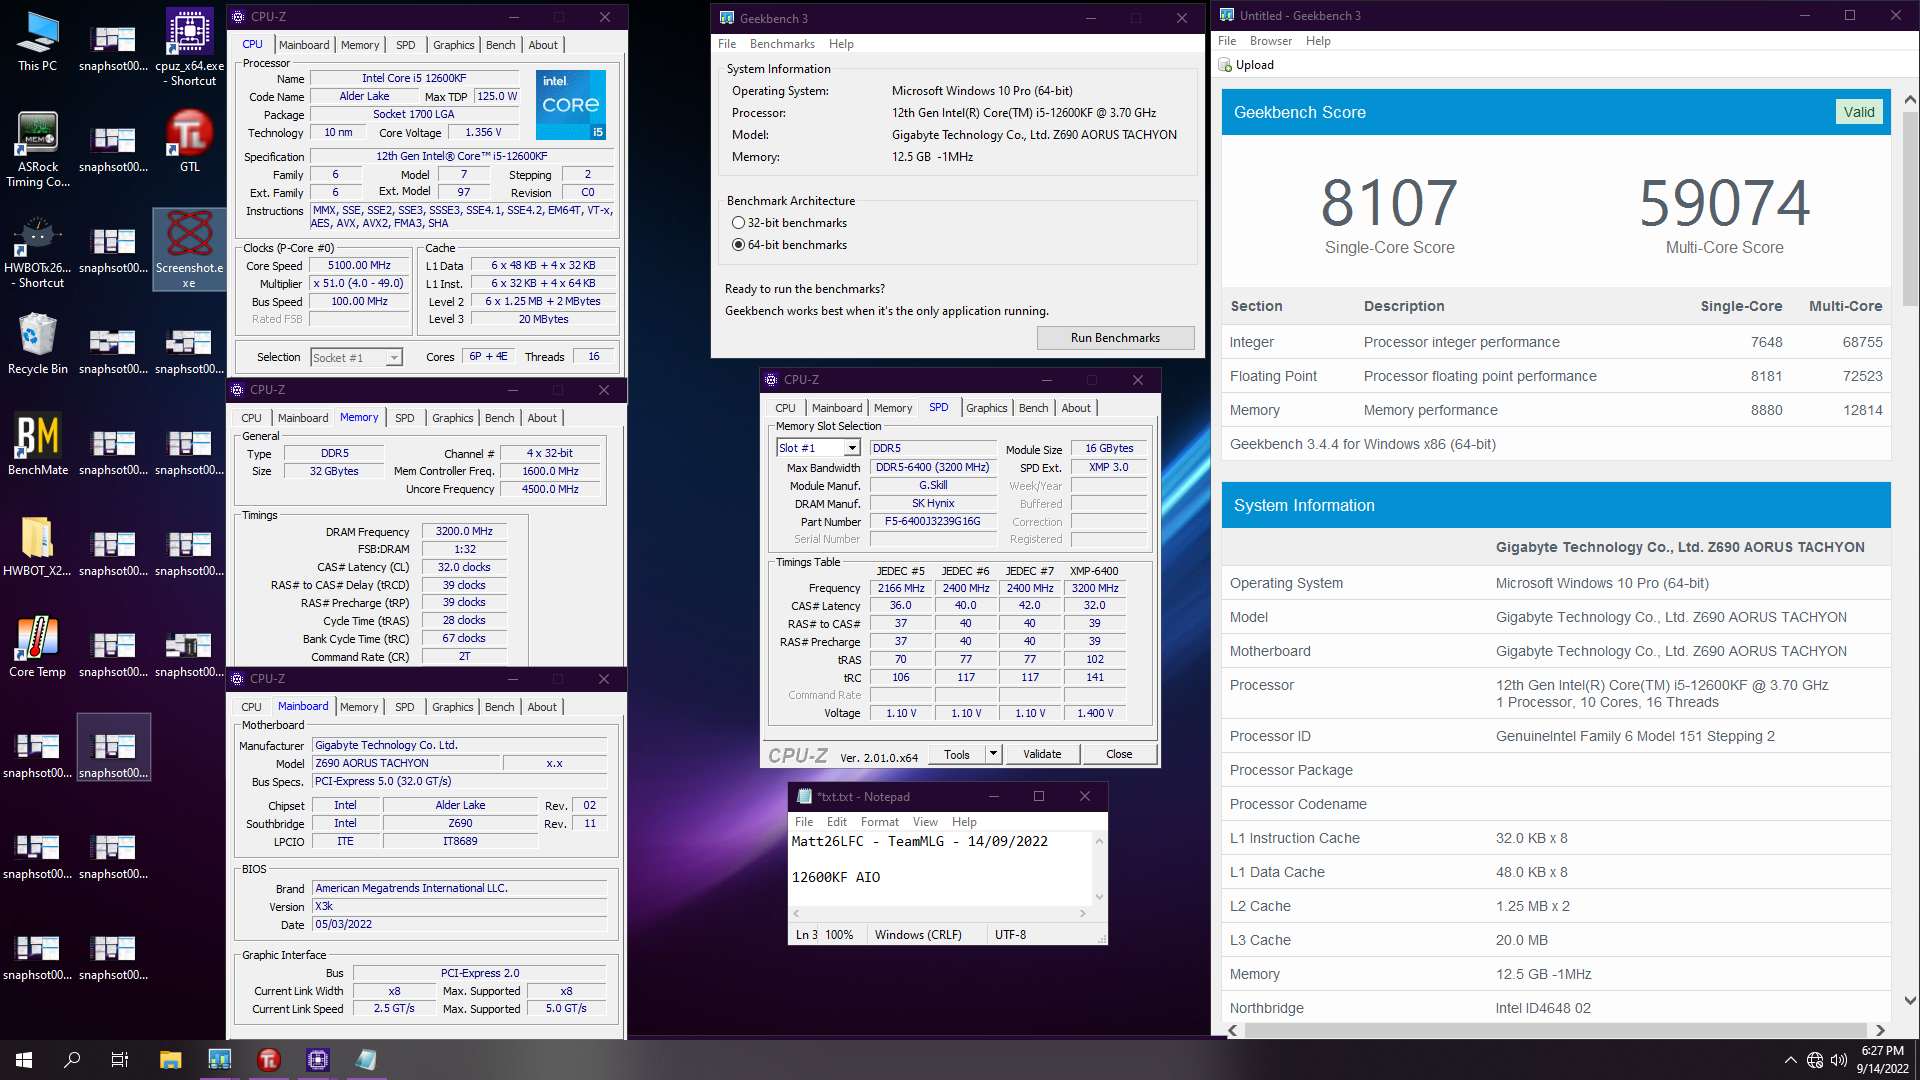
Task: Open Format menu in Notepad
Action: pyautogui.click(x=879, y=822)
